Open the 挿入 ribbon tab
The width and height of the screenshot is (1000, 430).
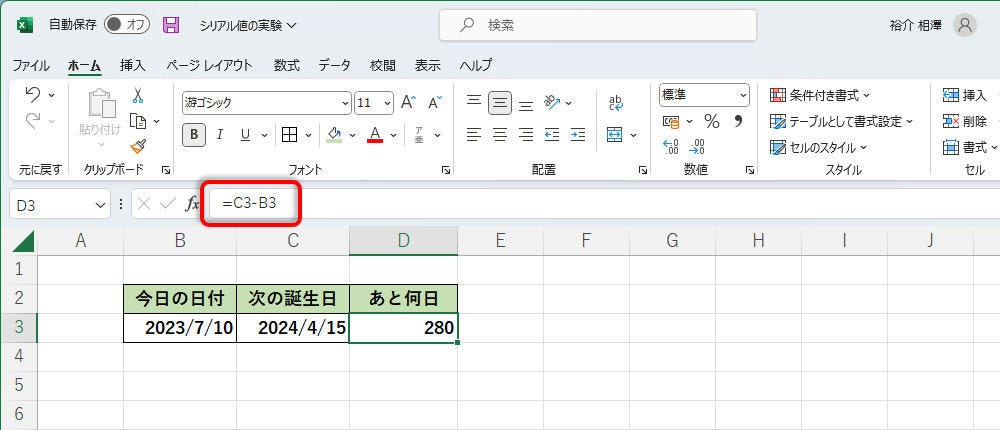[132, 65]
